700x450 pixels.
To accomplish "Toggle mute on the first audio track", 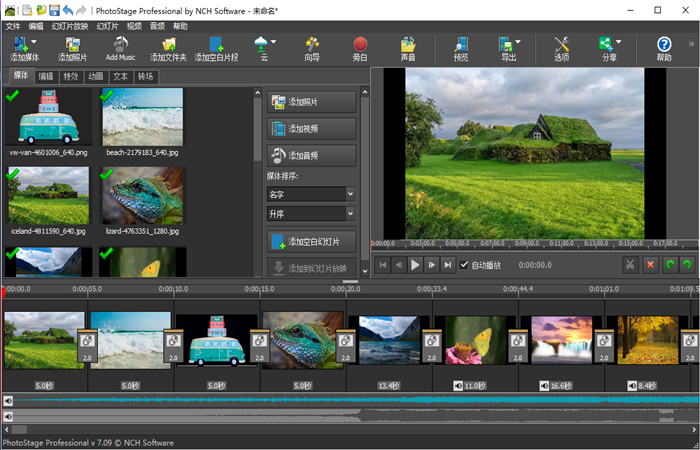I will pyautogui.click(x=8, y=401).
